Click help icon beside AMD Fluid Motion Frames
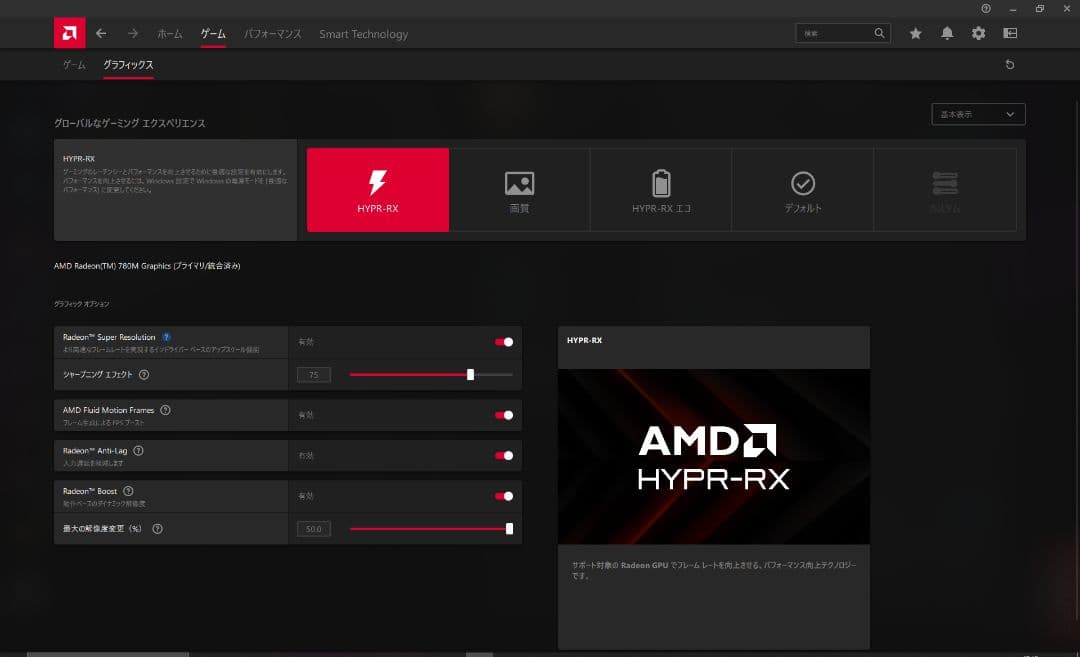The height and width of the screenshot is (657, 1080). pyautogui.click(x=165, y=410)
